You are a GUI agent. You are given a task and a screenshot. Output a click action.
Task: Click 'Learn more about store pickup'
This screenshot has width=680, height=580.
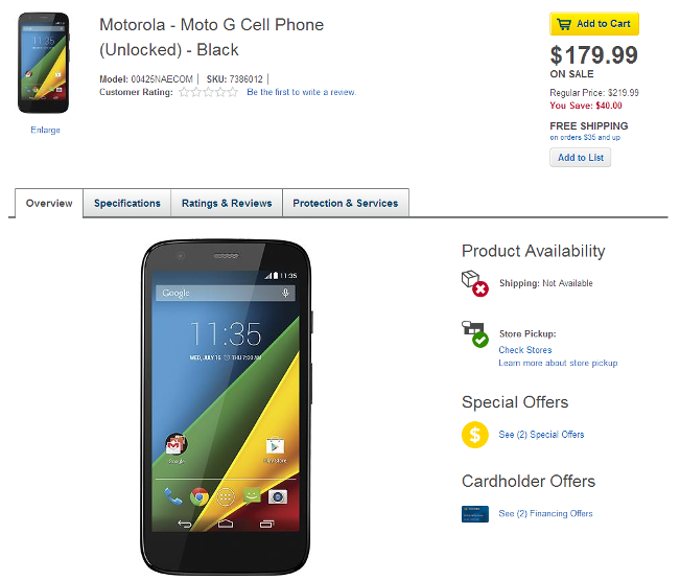(558, 363)
